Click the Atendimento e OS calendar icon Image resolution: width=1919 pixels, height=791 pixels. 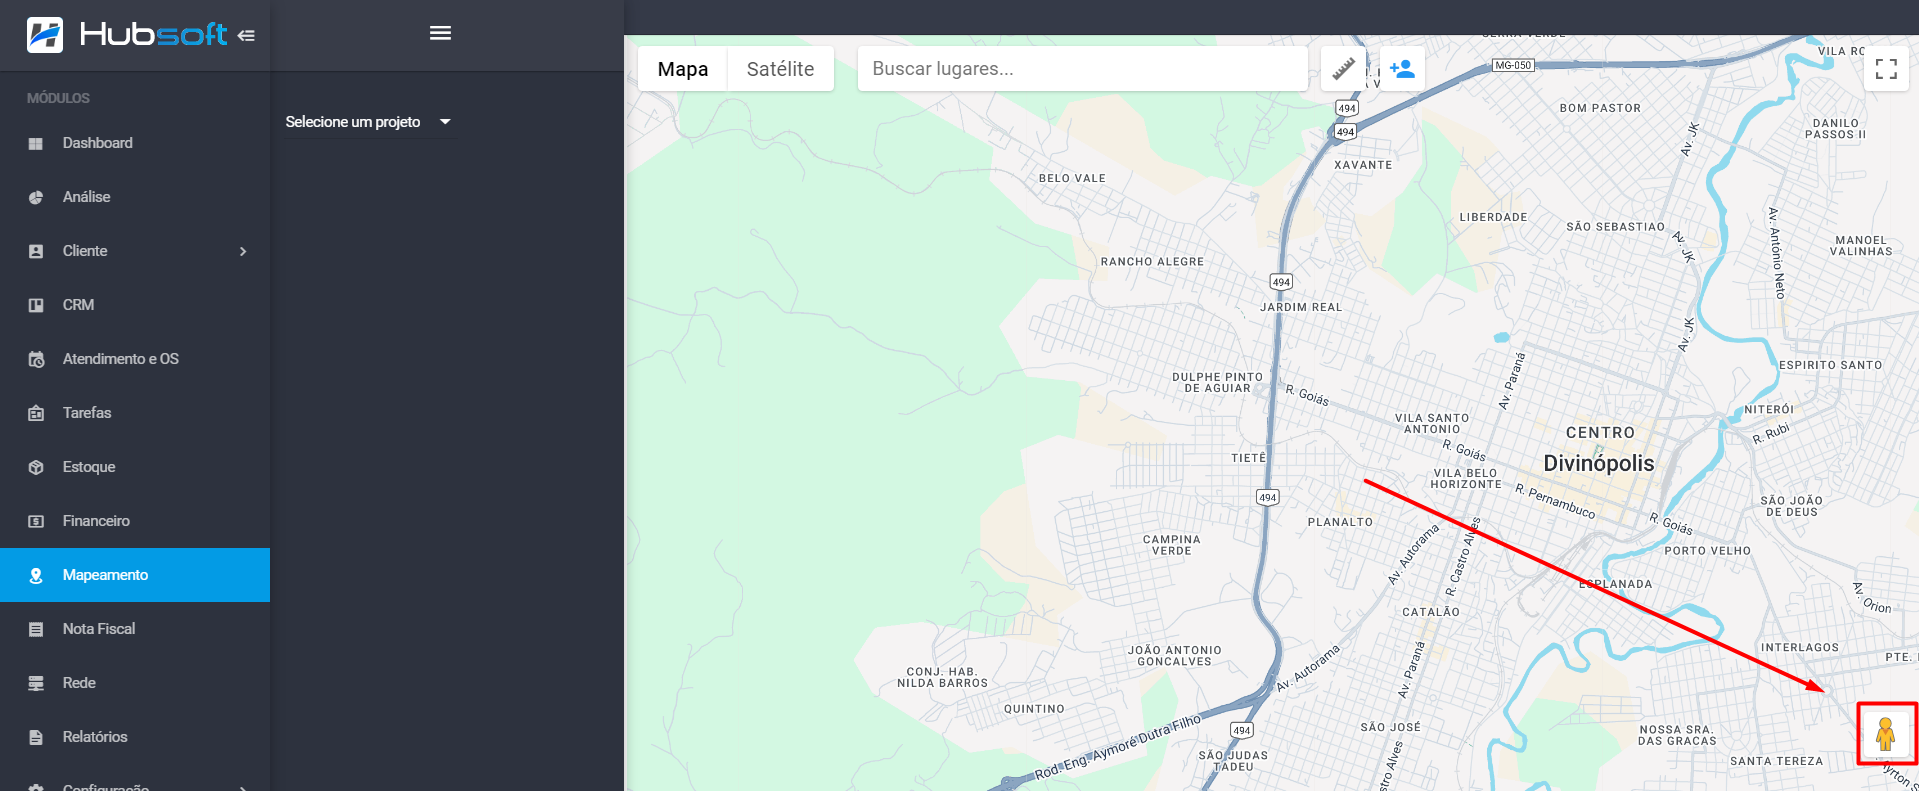coord(36,359)
